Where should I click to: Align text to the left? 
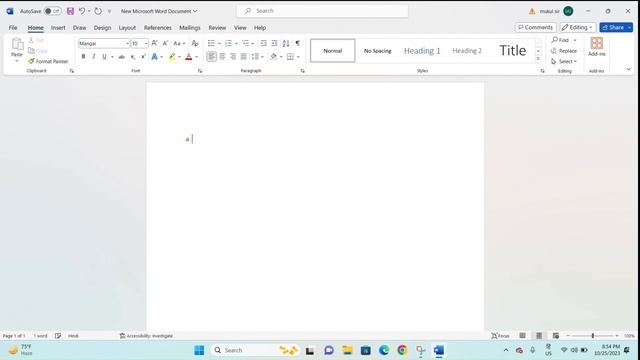point(211,57)
